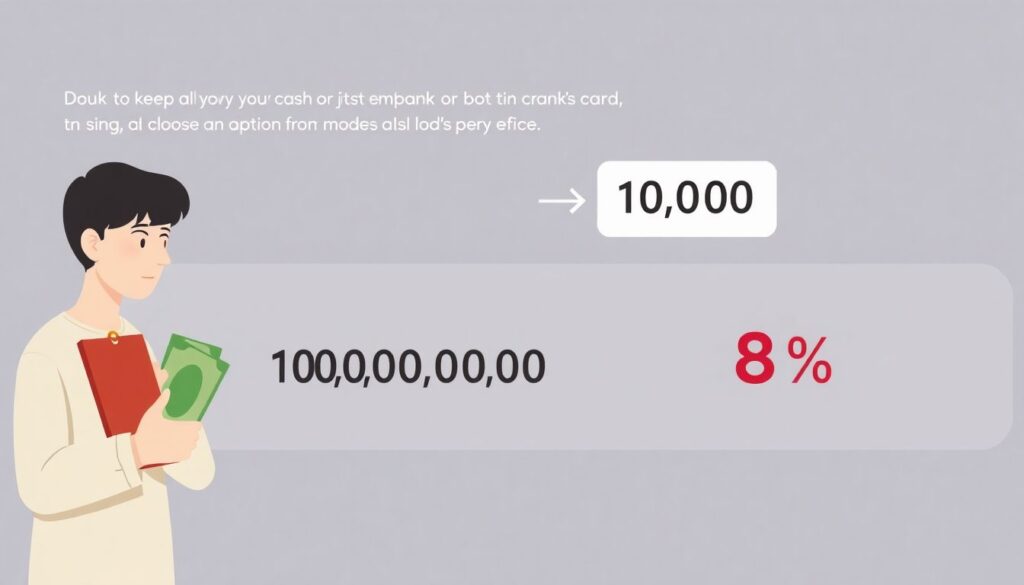Click the large 100,0,00,00,00 number
The image size is (1024, 585).
408,367
